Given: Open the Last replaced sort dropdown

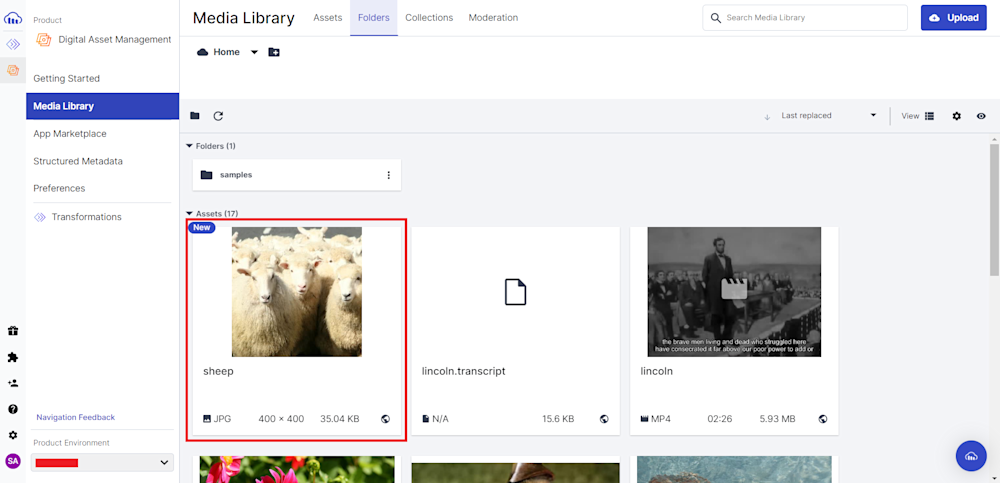Looking at the screenshot, I should pos(828,116).
